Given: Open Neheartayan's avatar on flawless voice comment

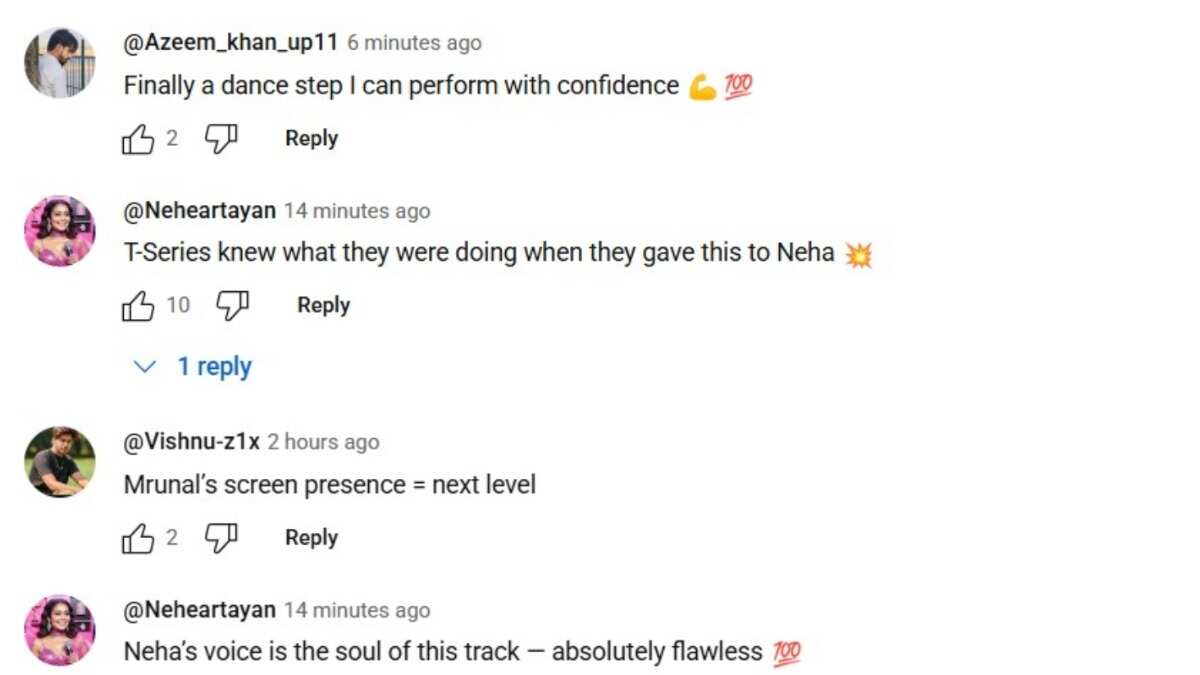Looking at the screenshot, I should click(60, 630).
